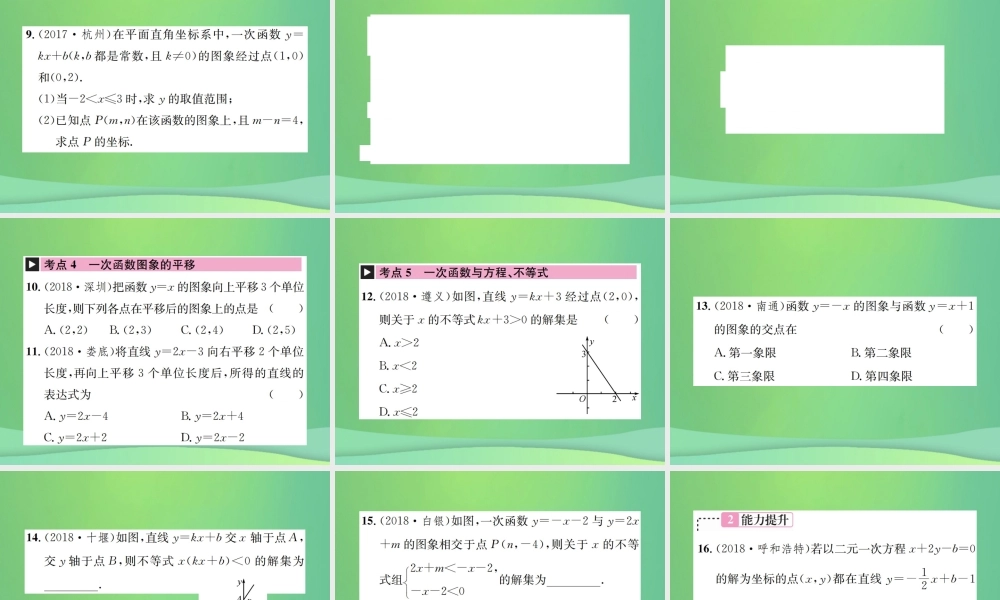The width and height of the screenshot is (1000, 600).
Task: Open the slide with questions 10 and 11
Action: (165, 340)
